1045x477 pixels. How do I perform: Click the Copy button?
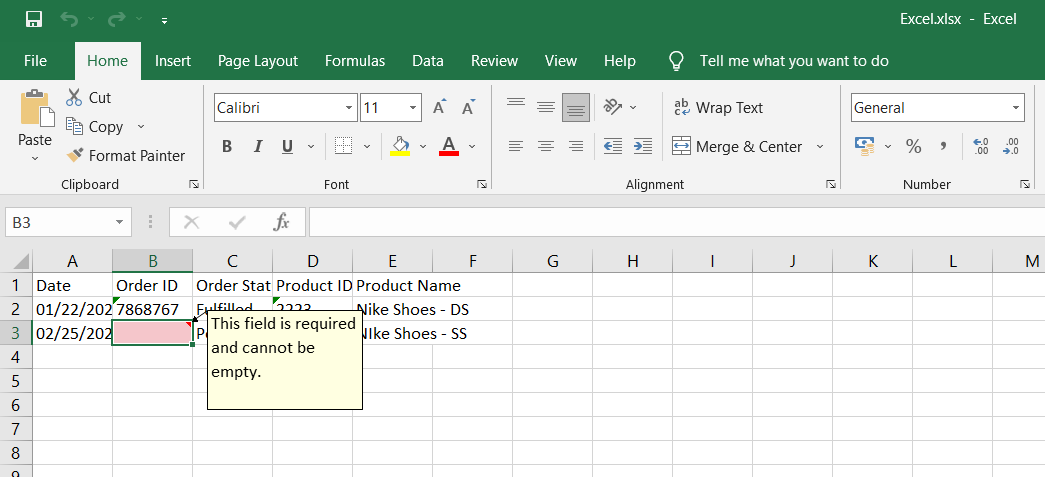coord(95,127)
